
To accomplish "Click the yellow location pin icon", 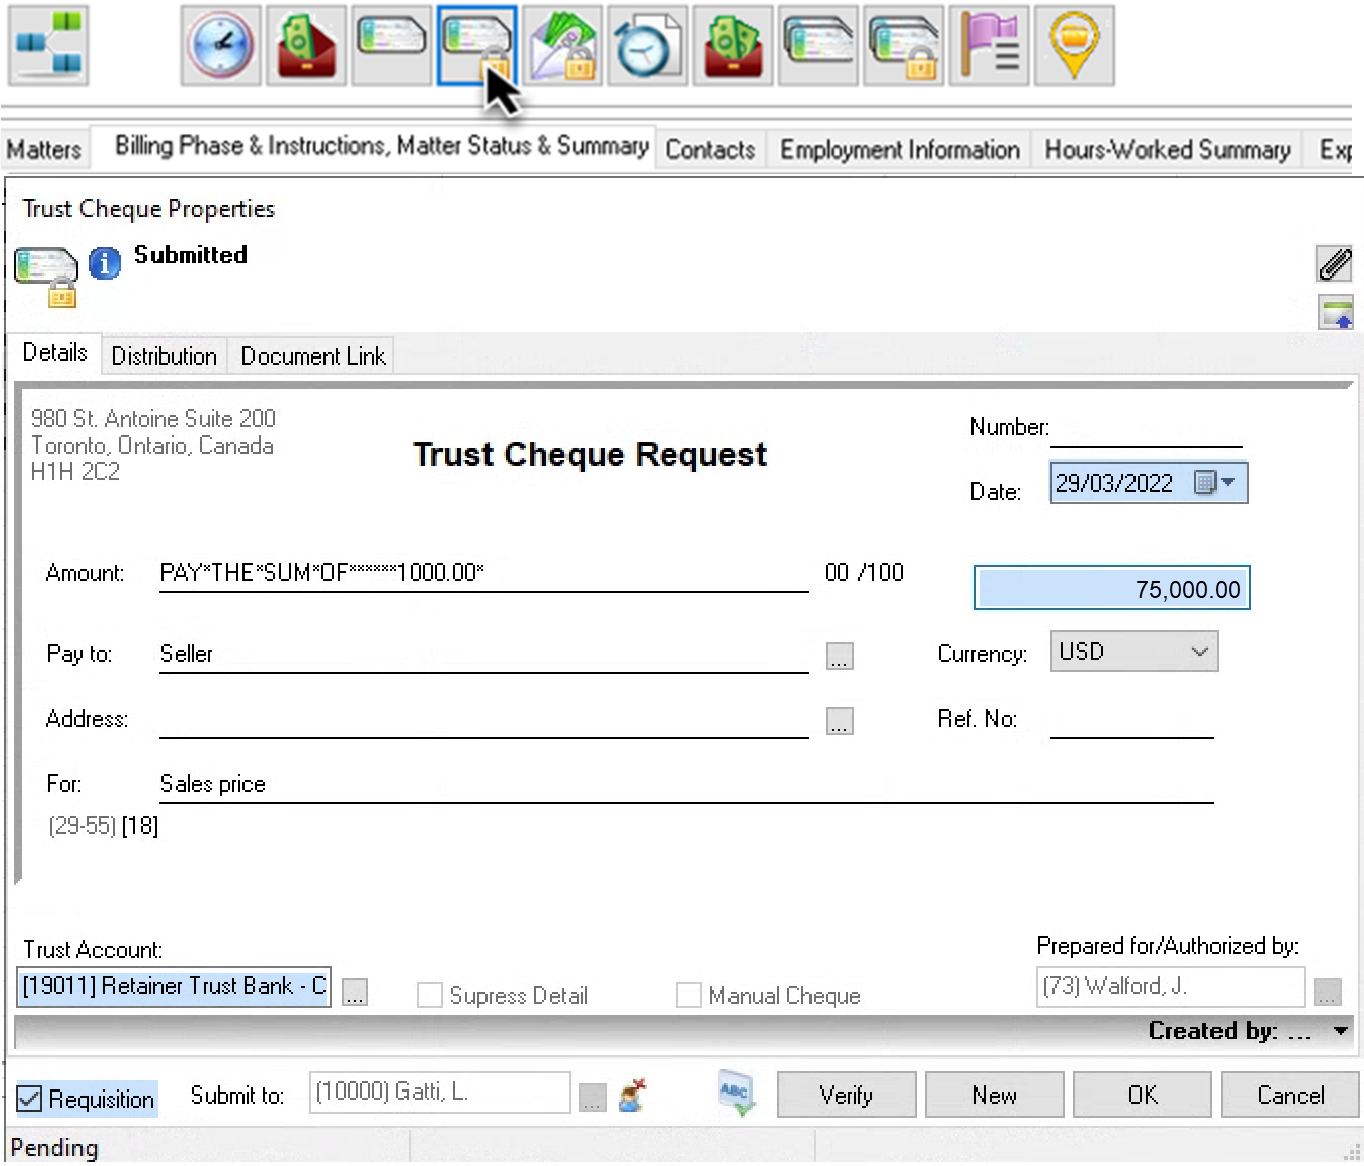I will tap(1074, 45).
